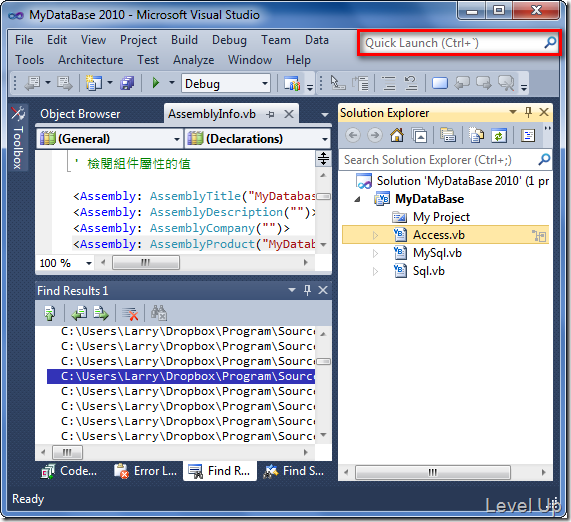Switch to the Object Browser tab
The width and height of the screenshot is (571, 522).
(80, 114)
